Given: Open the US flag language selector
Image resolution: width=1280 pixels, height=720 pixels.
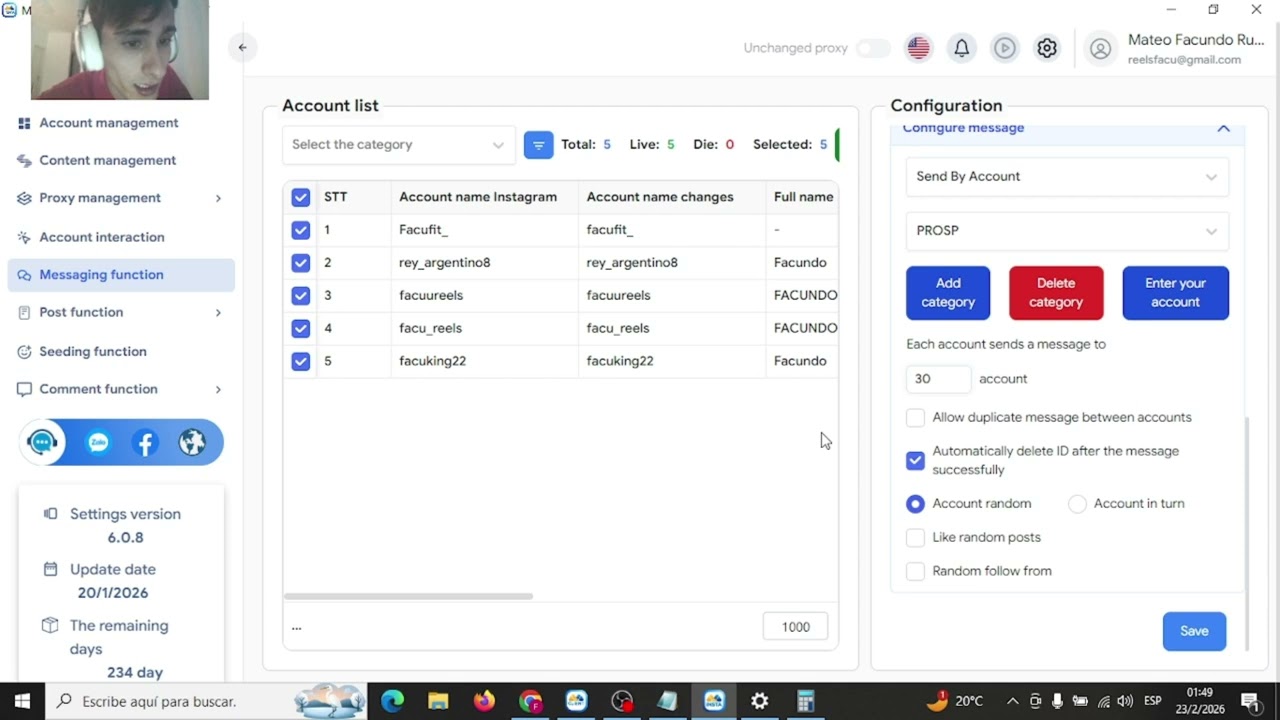Looking at the screenshot, I should (918, 48).
